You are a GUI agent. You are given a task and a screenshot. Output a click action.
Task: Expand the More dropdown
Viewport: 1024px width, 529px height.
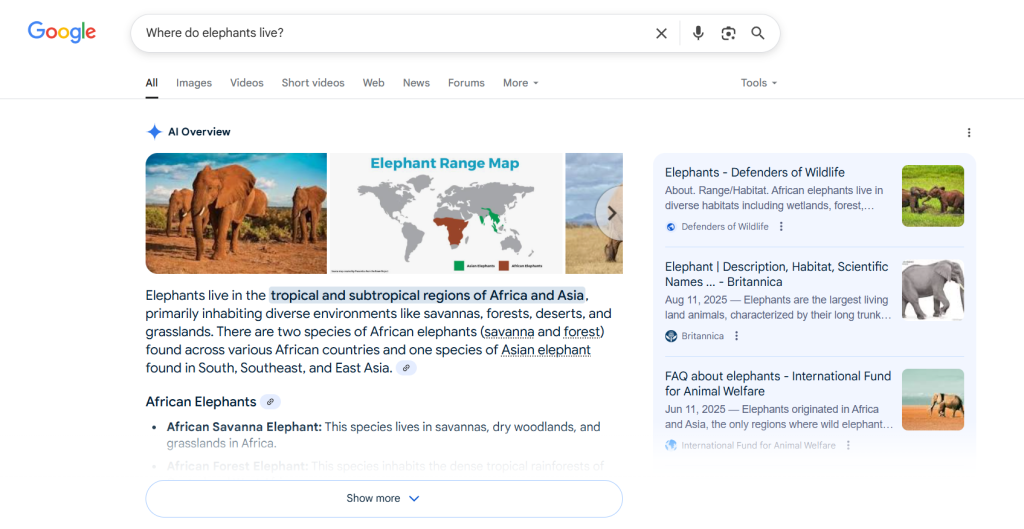(x=520, y=83)
